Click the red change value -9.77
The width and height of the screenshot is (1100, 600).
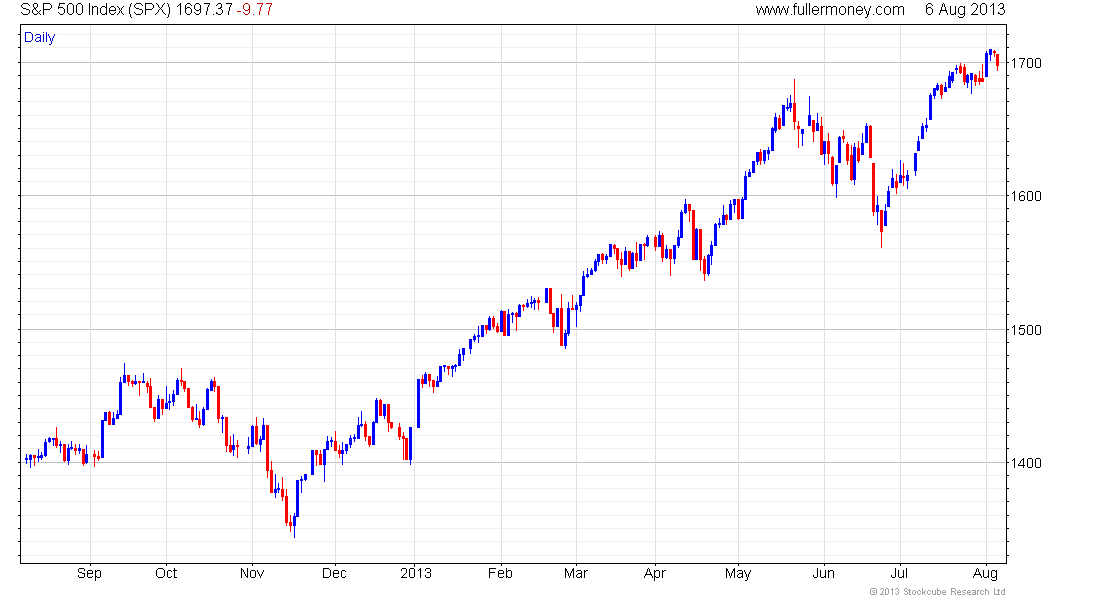click(x=254, y=9)
